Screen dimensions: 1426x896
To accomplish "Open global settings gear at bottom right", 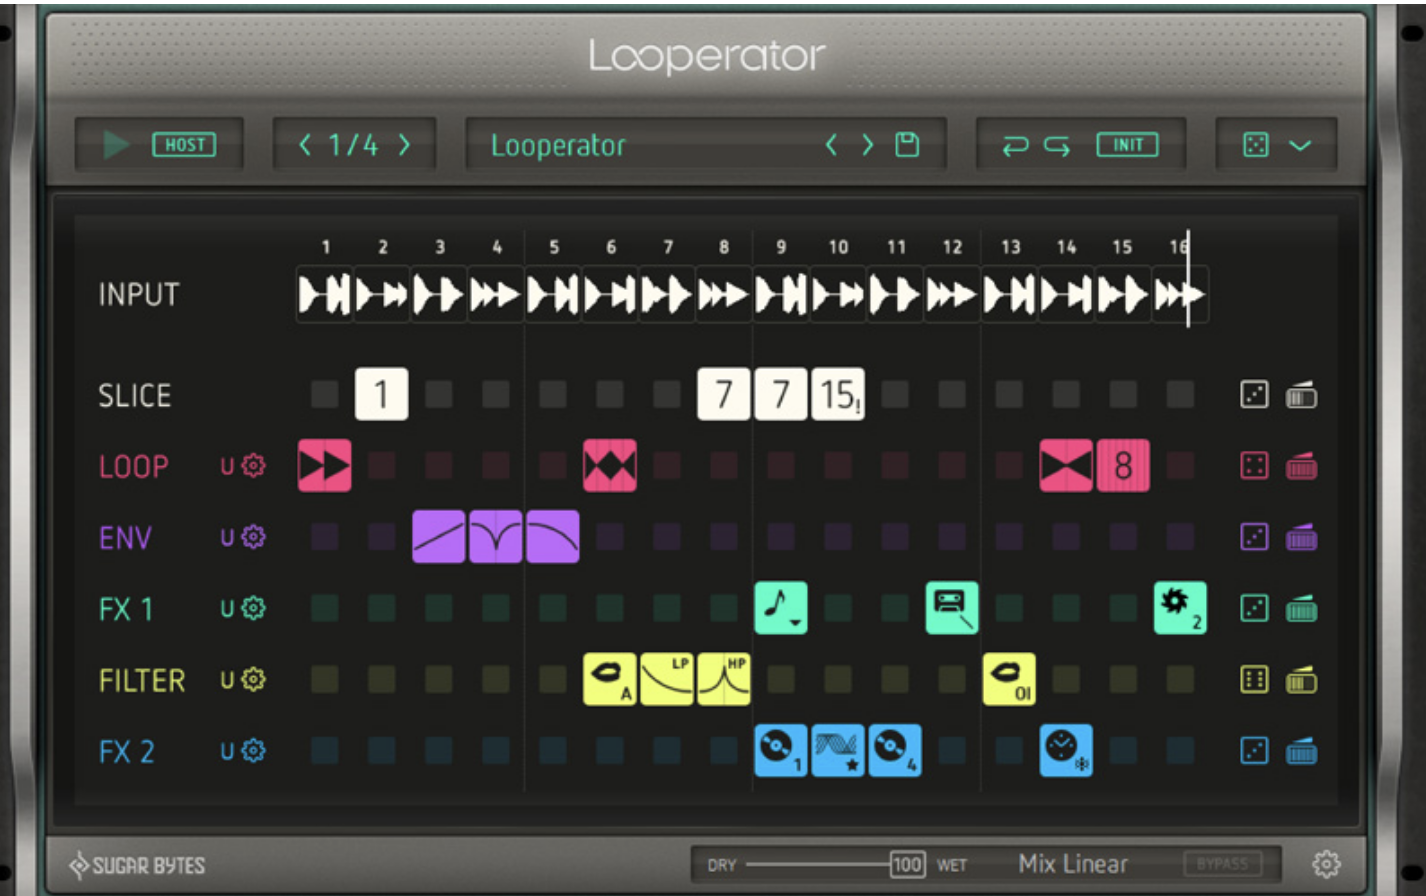I will point(1326,864).
